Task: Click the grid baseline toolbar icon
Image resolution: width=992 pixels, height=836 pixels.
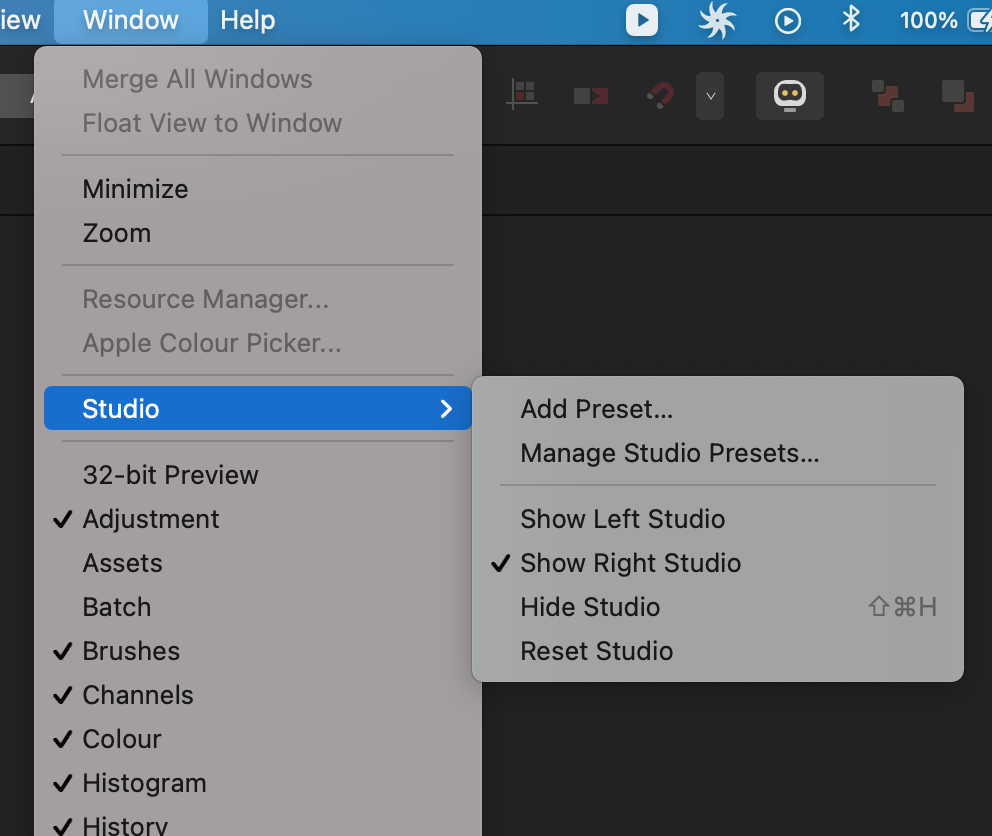Action: [523, 95]
